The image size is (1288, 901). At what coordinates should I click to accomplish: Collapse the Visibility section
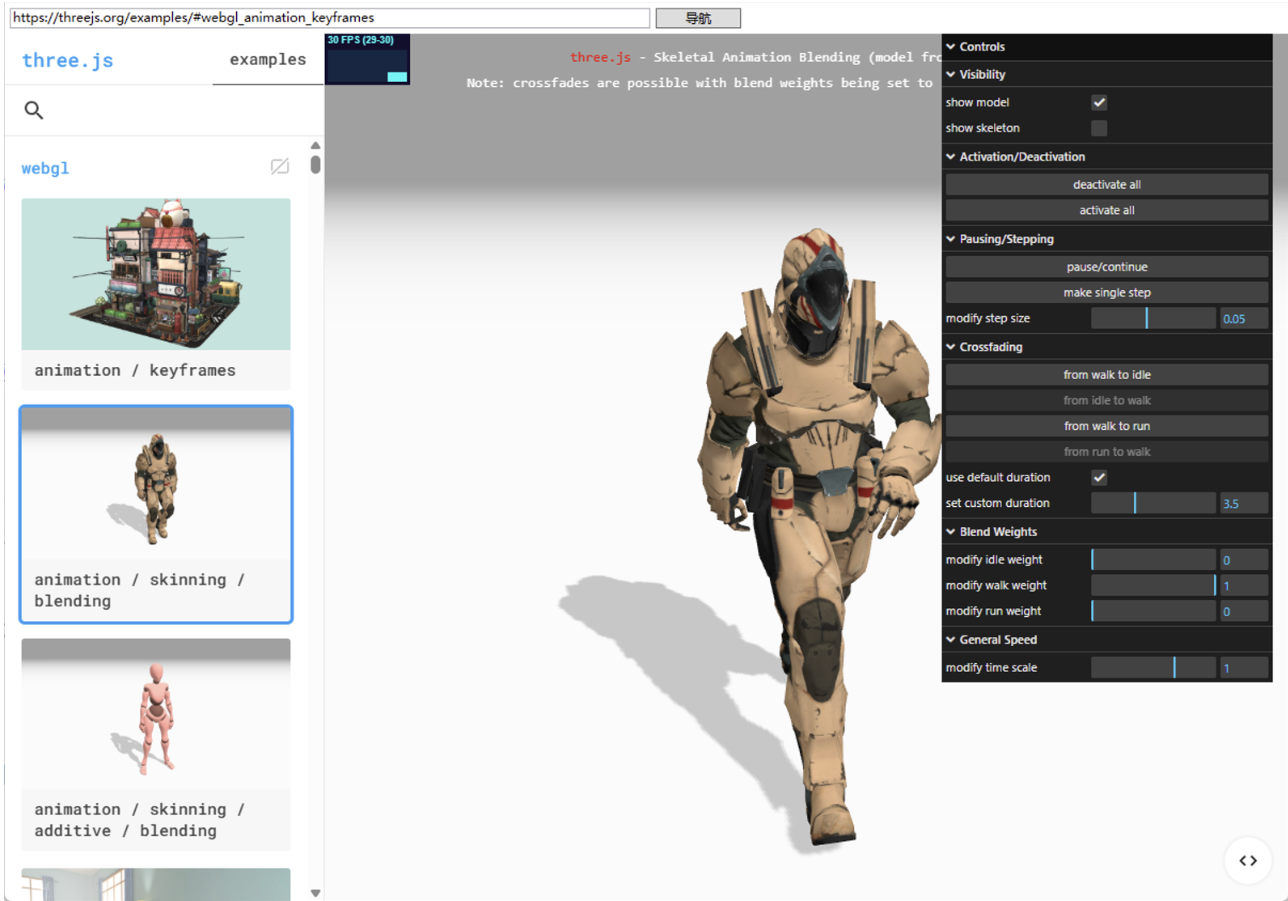pyautogui.click(x=1107, y=75)
